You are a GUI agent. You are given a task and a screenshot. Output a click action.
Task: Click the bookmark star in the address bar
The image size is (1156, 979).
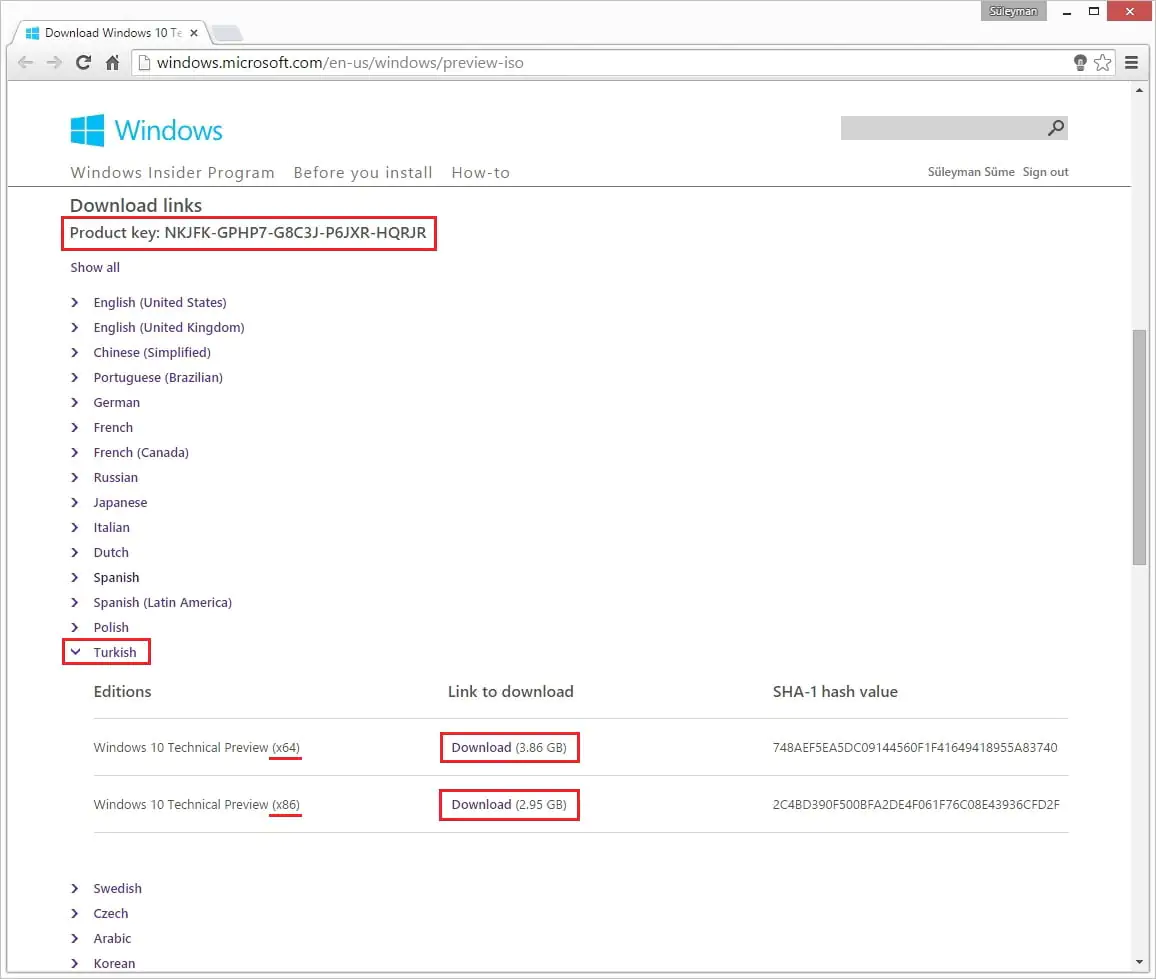[x=1103, y=62]
